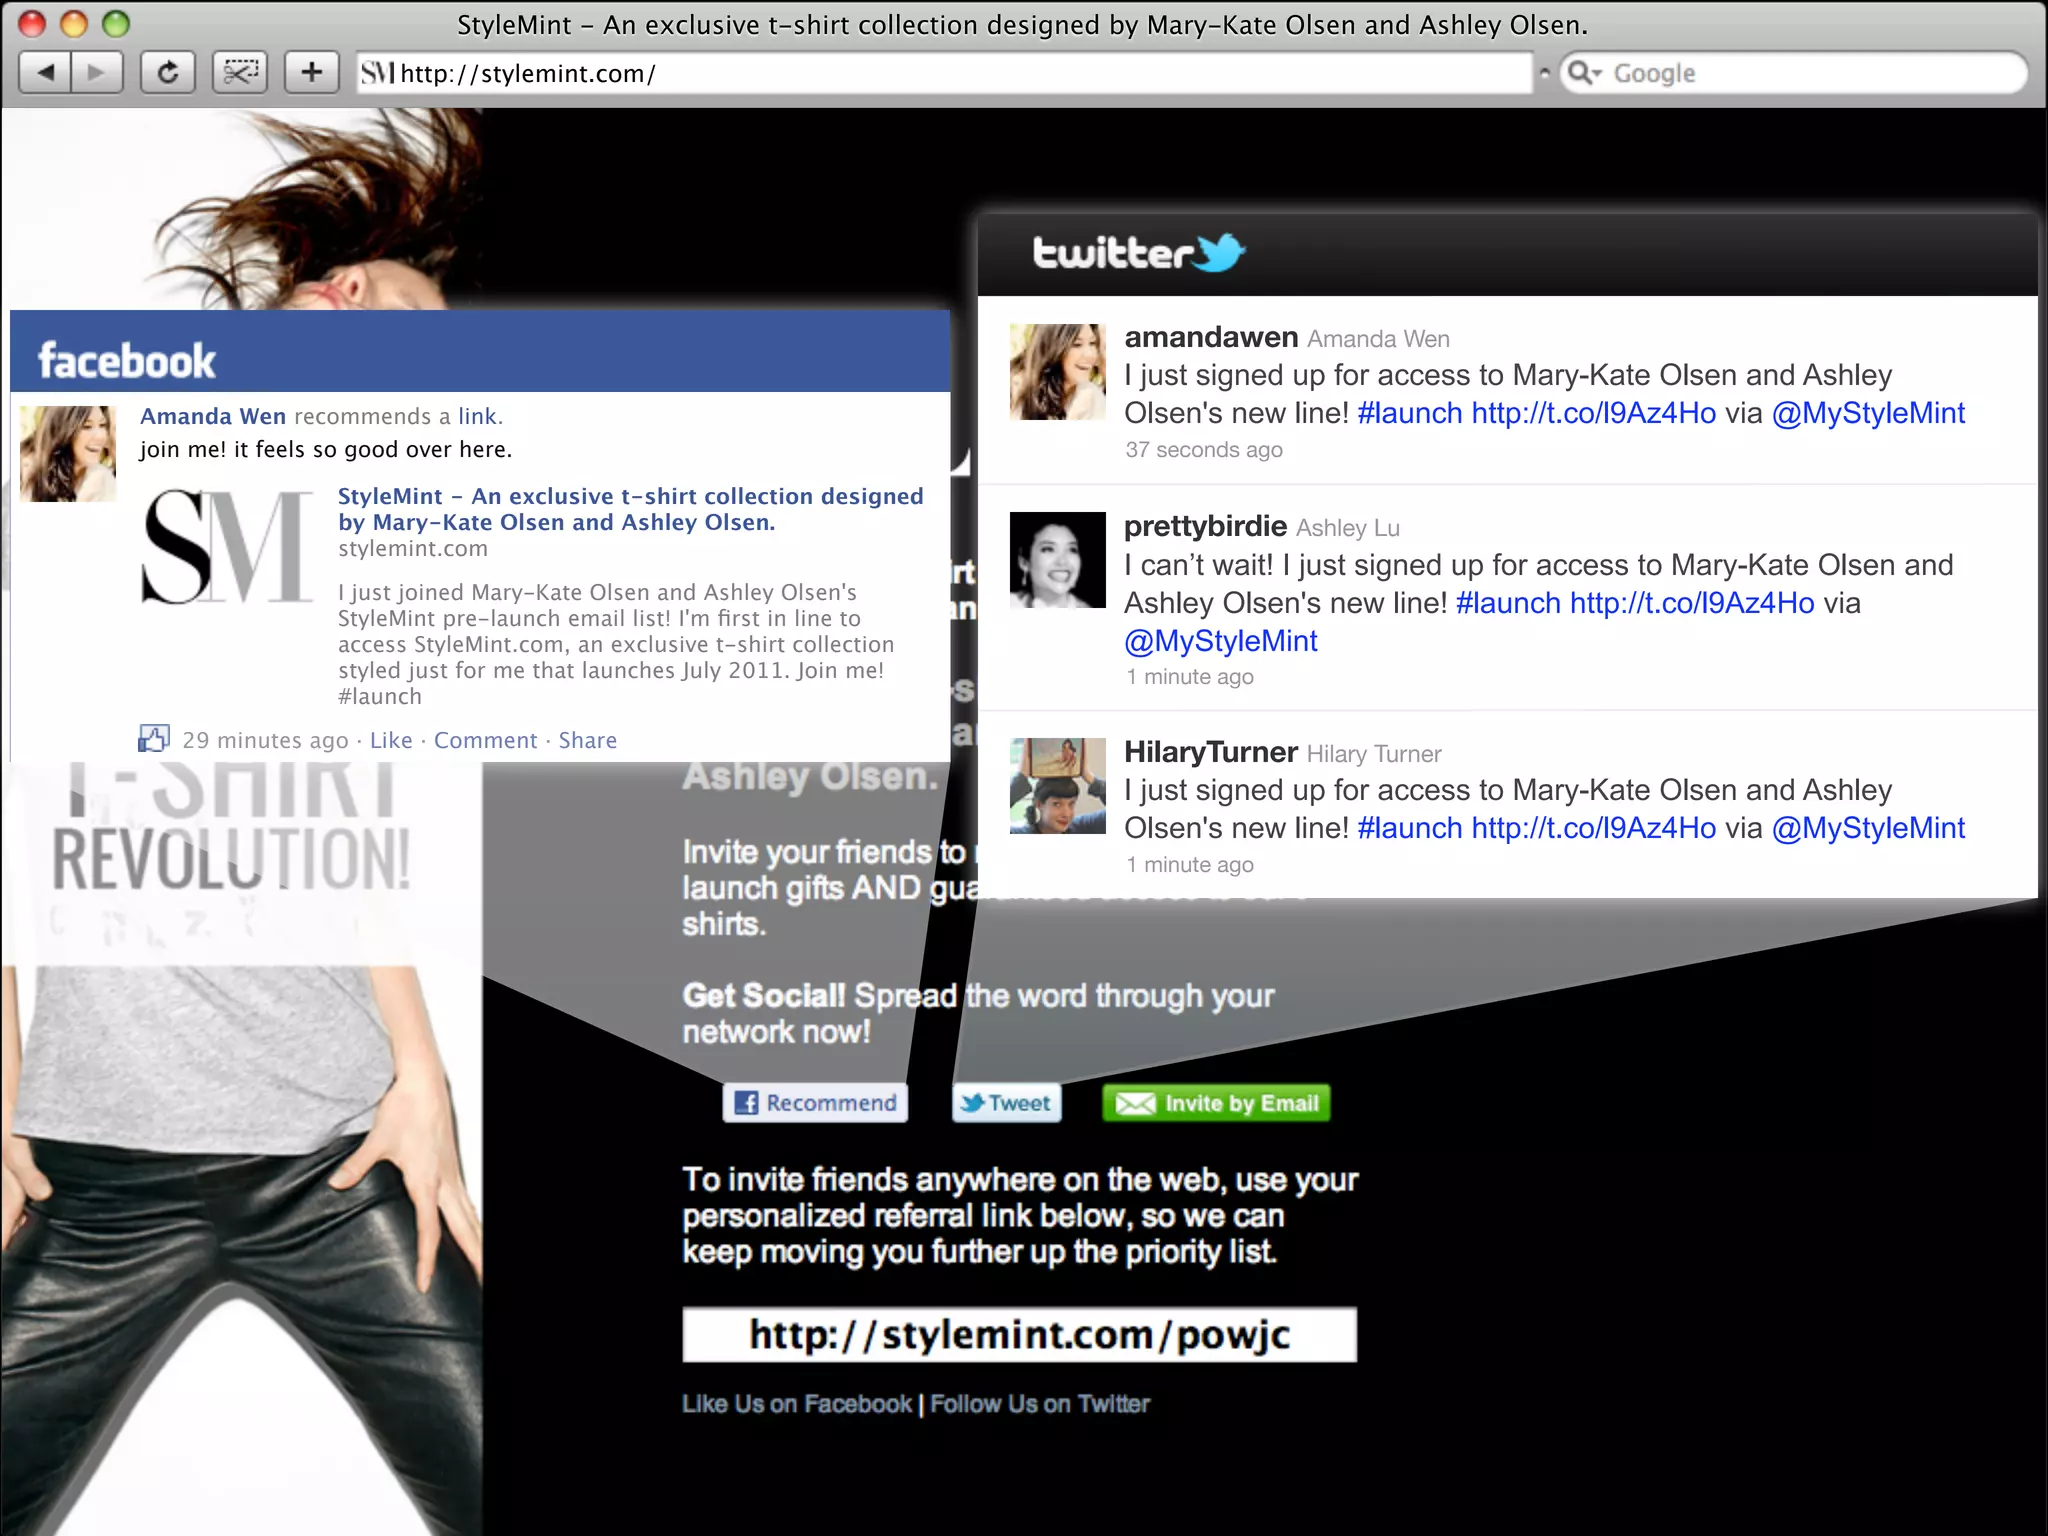Click the Comment link in Facebook post
Image resolution: width=2048 pixels, height=1536 pixels.
coord(485,740)
